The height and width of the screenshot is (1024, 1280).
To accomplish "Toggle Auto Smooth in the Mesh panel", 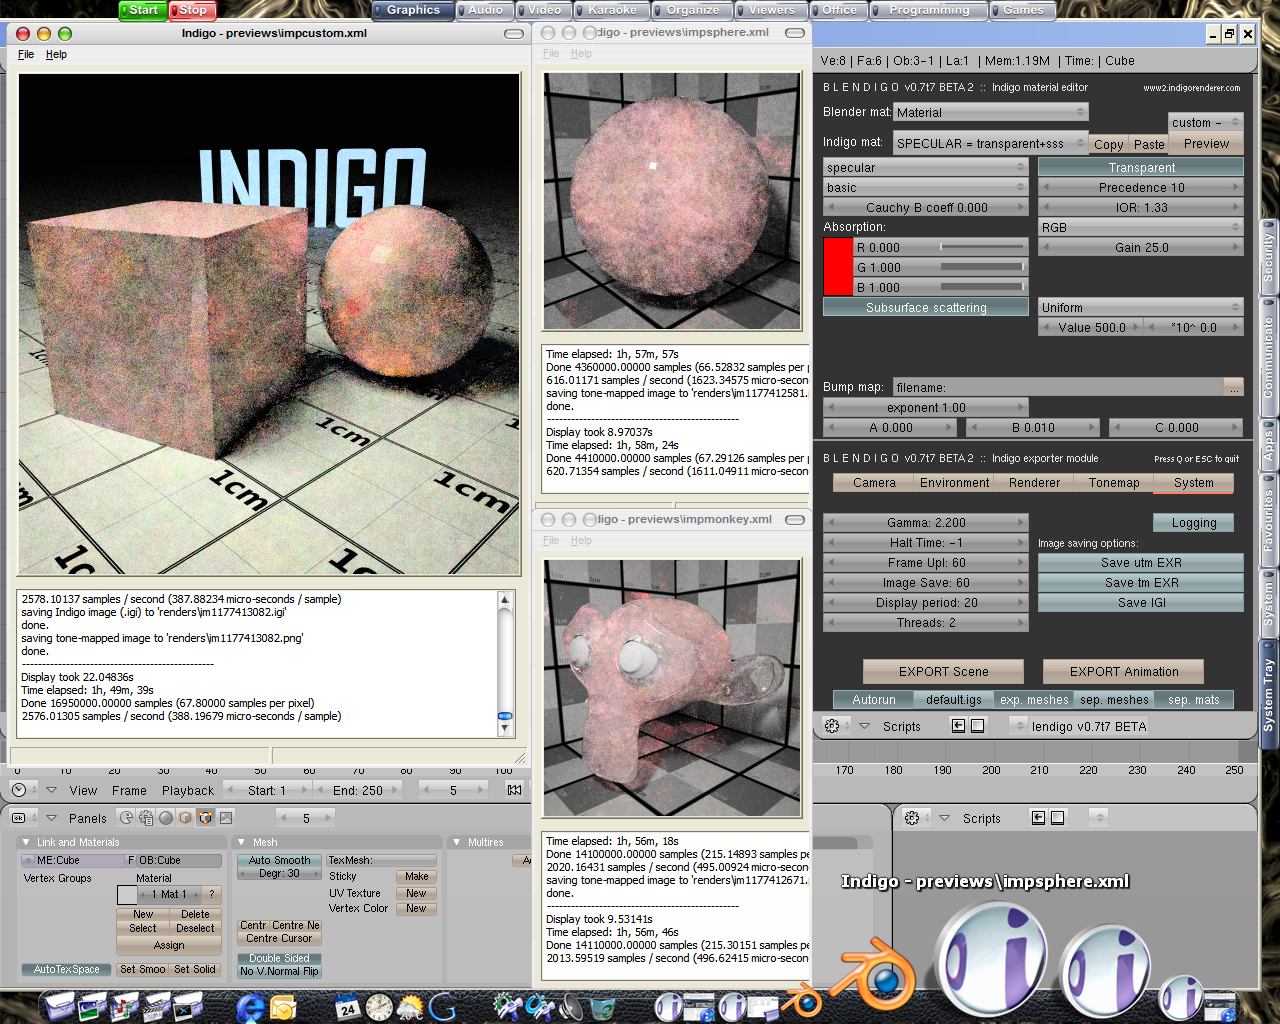I will [x=279, y=860].
